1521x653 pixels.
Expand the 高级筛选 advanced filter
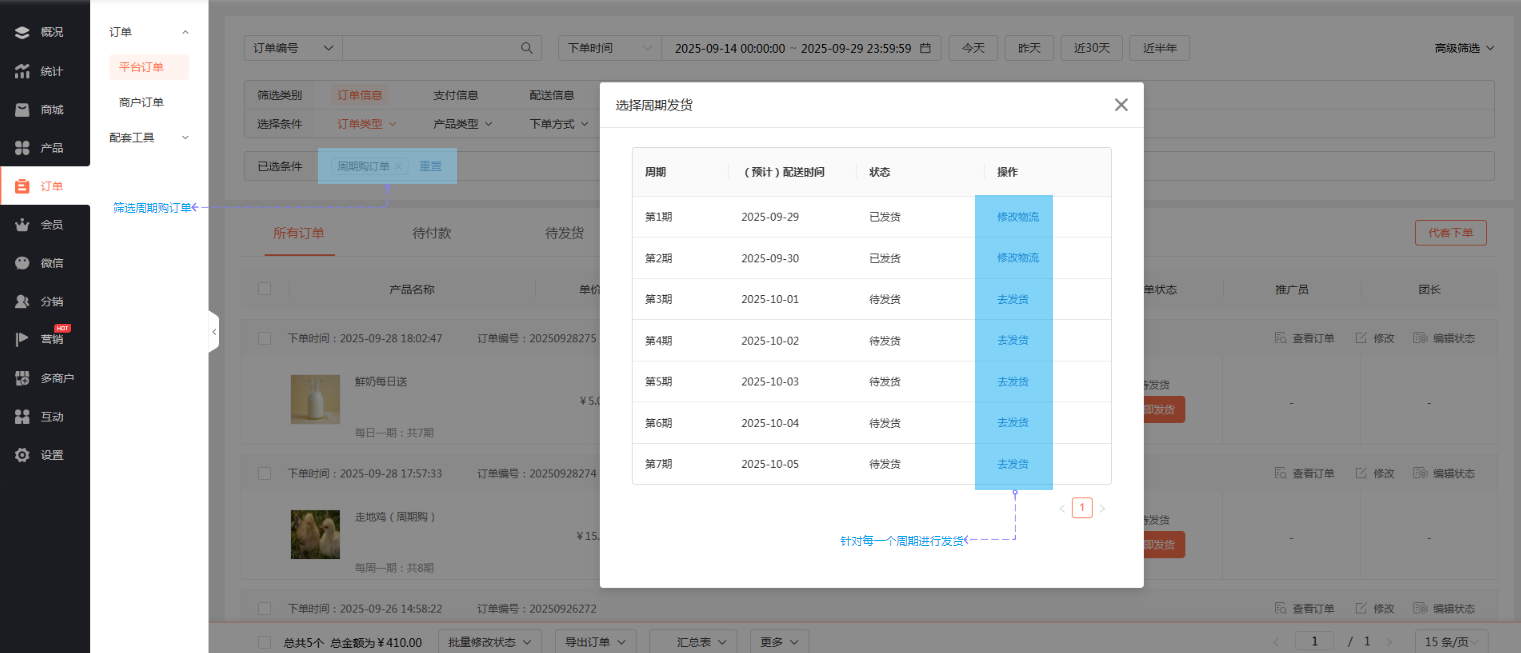coord(1464,48)
